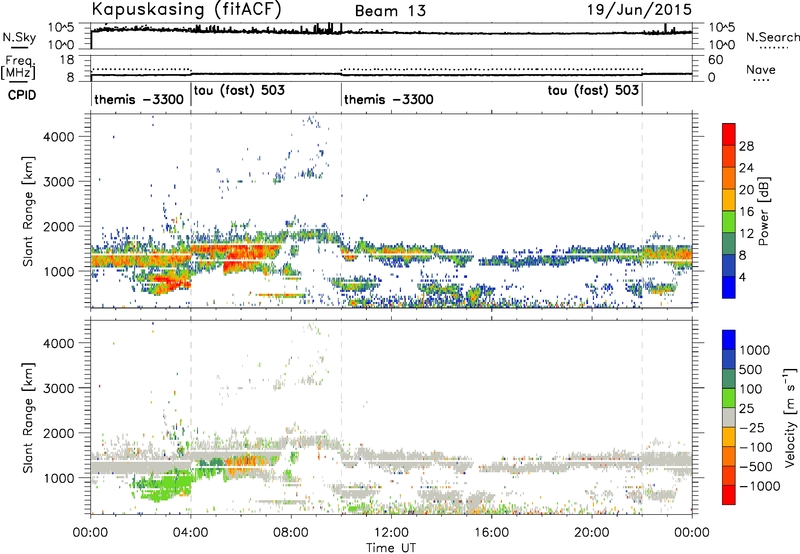Click the date '19/Jun/2015'
Image resolution: width=800 pixels, height=554 pixels.
point(639,10)
